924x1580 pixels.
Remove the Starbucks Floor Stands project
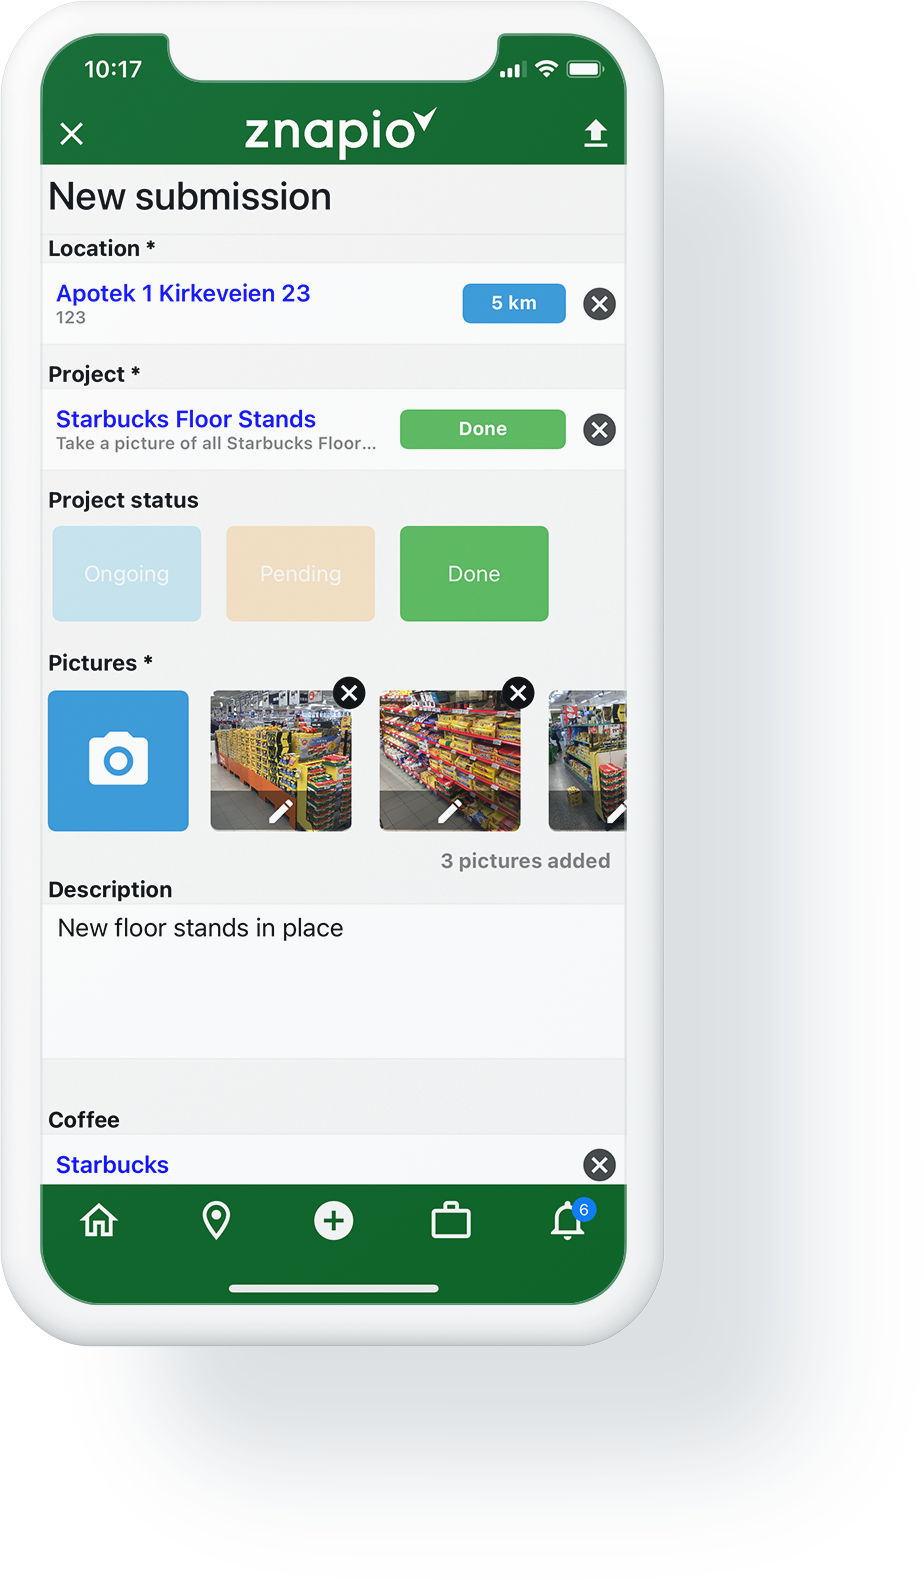point(599,429)
